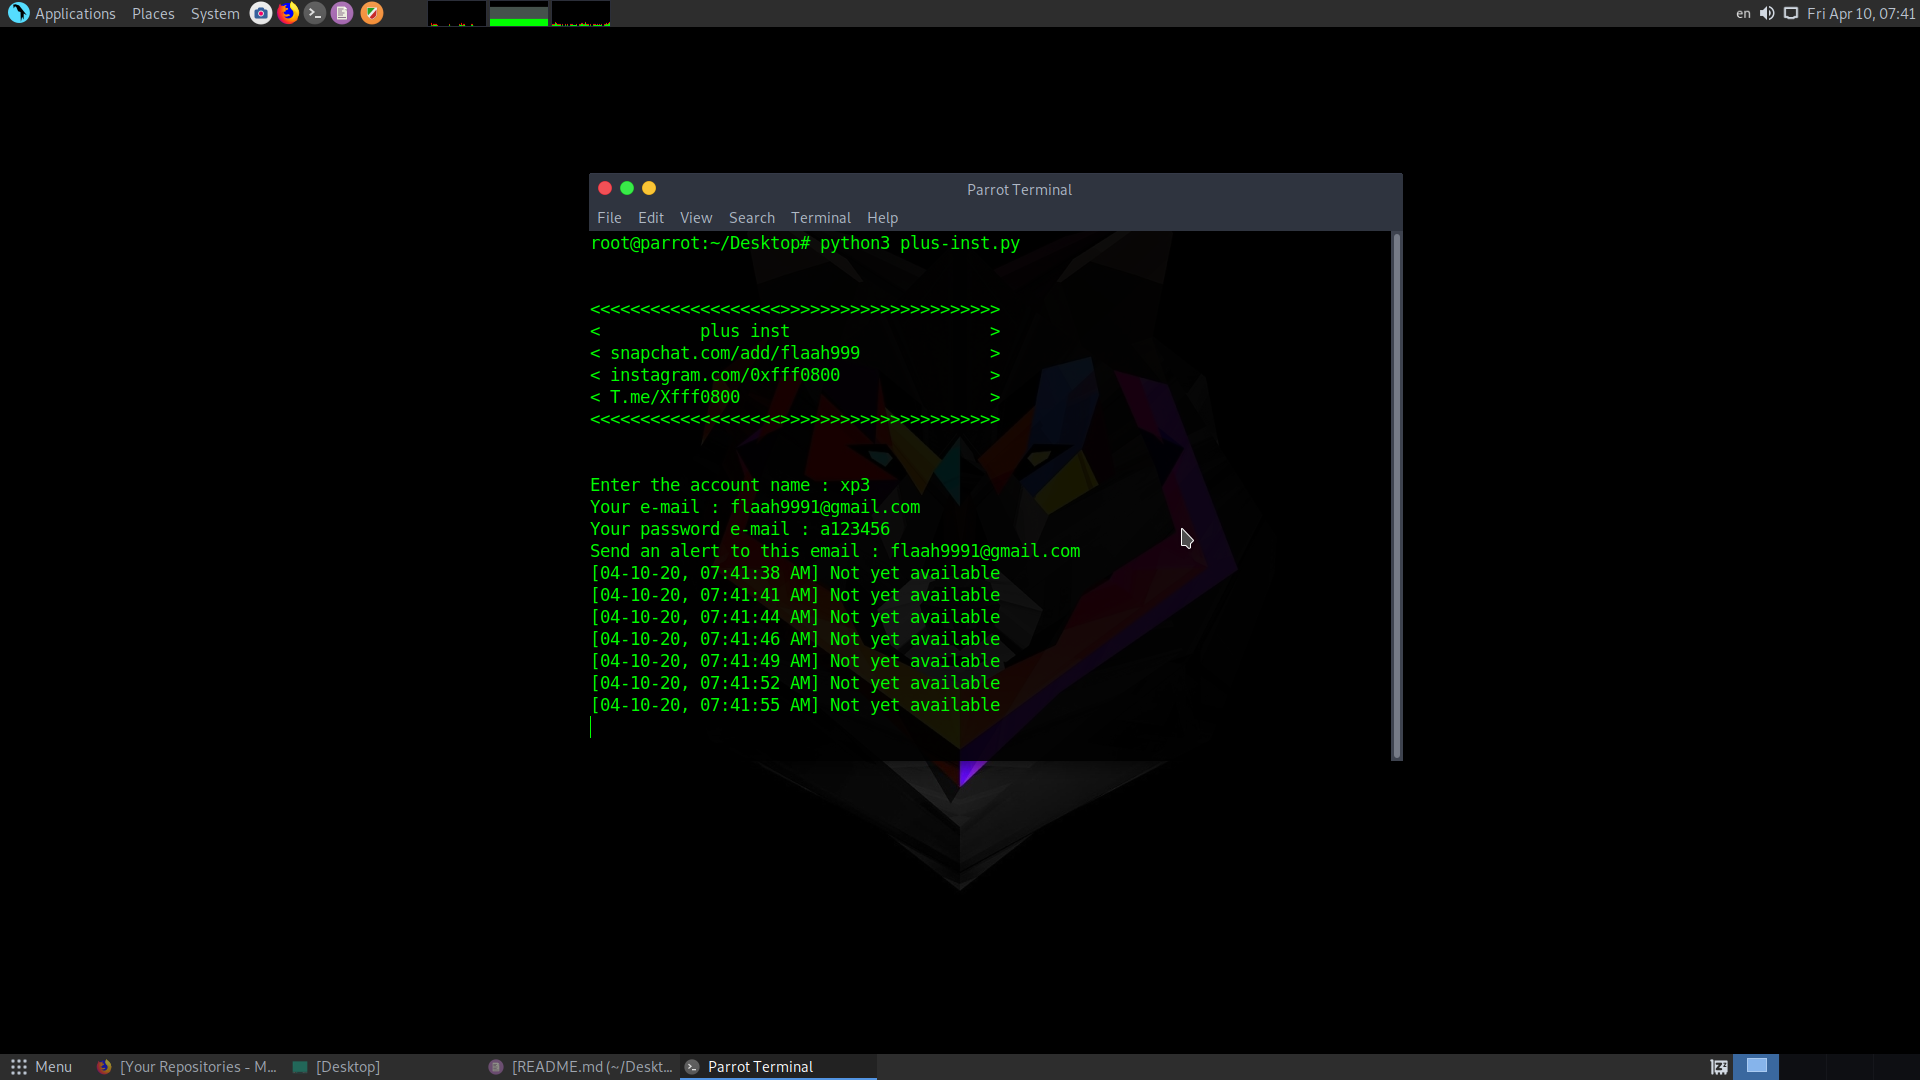Click the 07:41:55 AM log line
Screen dimensions: 1920x1080
[x=795, y=705]
